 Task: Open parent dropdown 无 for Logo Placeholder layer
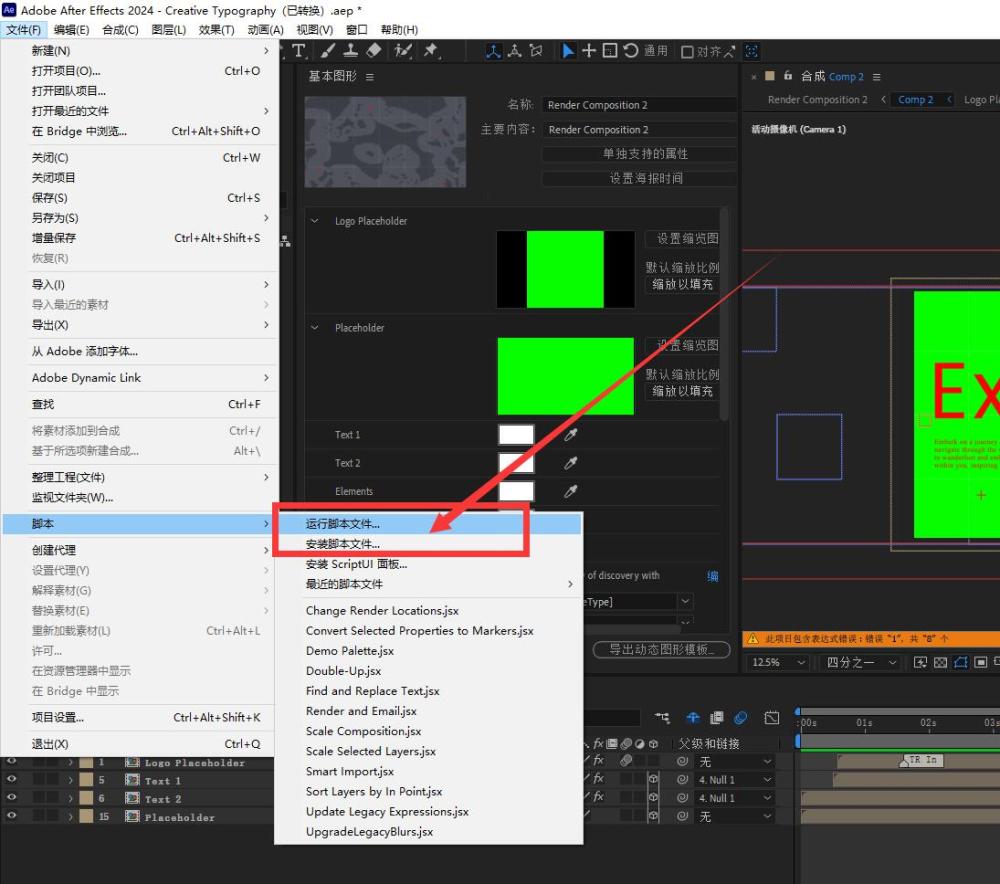(735, 762)
